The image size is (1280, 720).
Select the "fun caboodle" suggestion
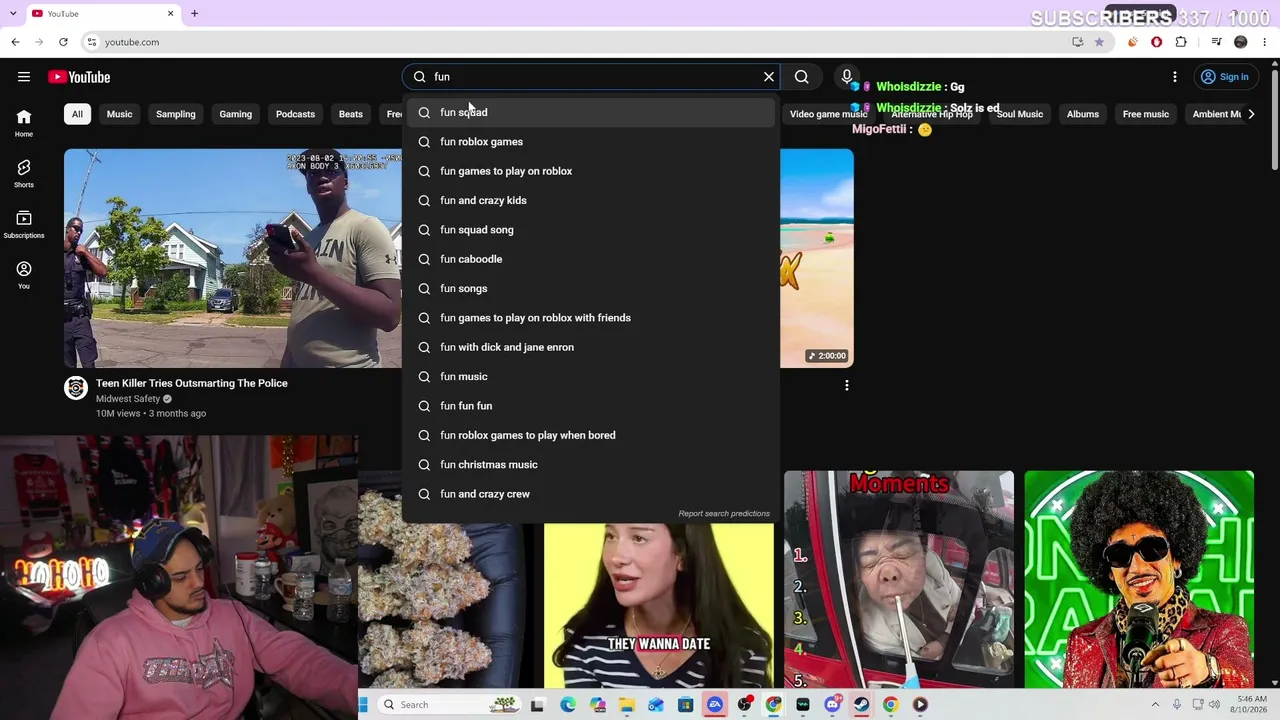pyautogui.click(x=591, y=259)
